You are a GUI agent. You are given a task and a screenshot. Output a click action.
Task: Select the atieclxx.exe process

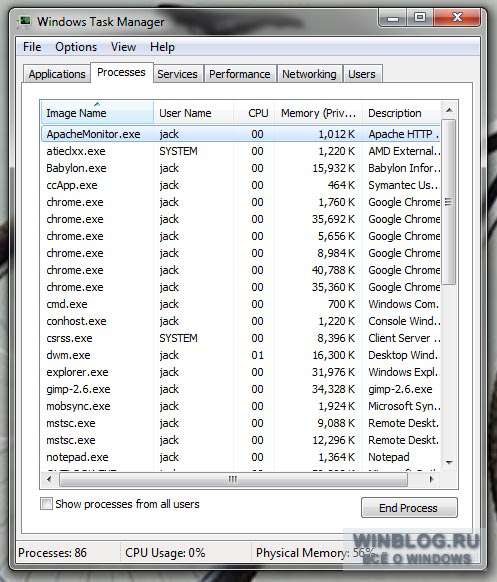241,151
